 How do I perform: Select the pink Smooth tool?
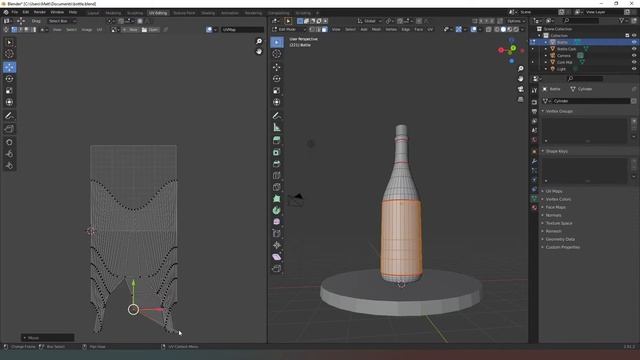(x=277, y=222)
